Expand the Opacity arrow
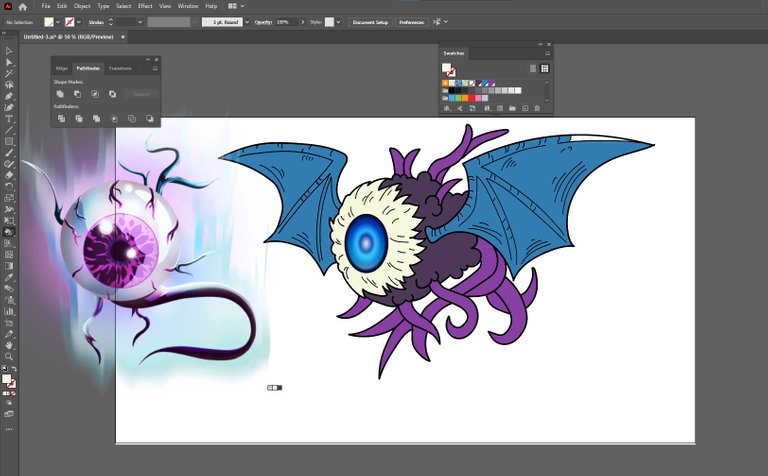Screen dimensions: 768x476 pos(303,22)
